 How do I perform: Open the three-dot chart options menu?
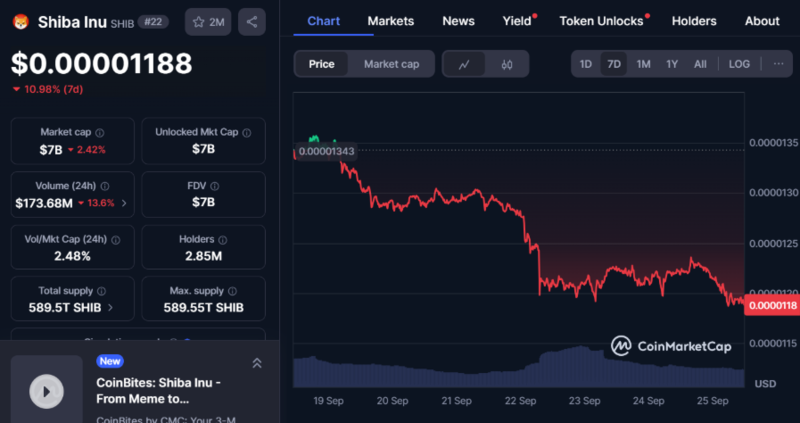pyautogui.click(x=779, y=64)
